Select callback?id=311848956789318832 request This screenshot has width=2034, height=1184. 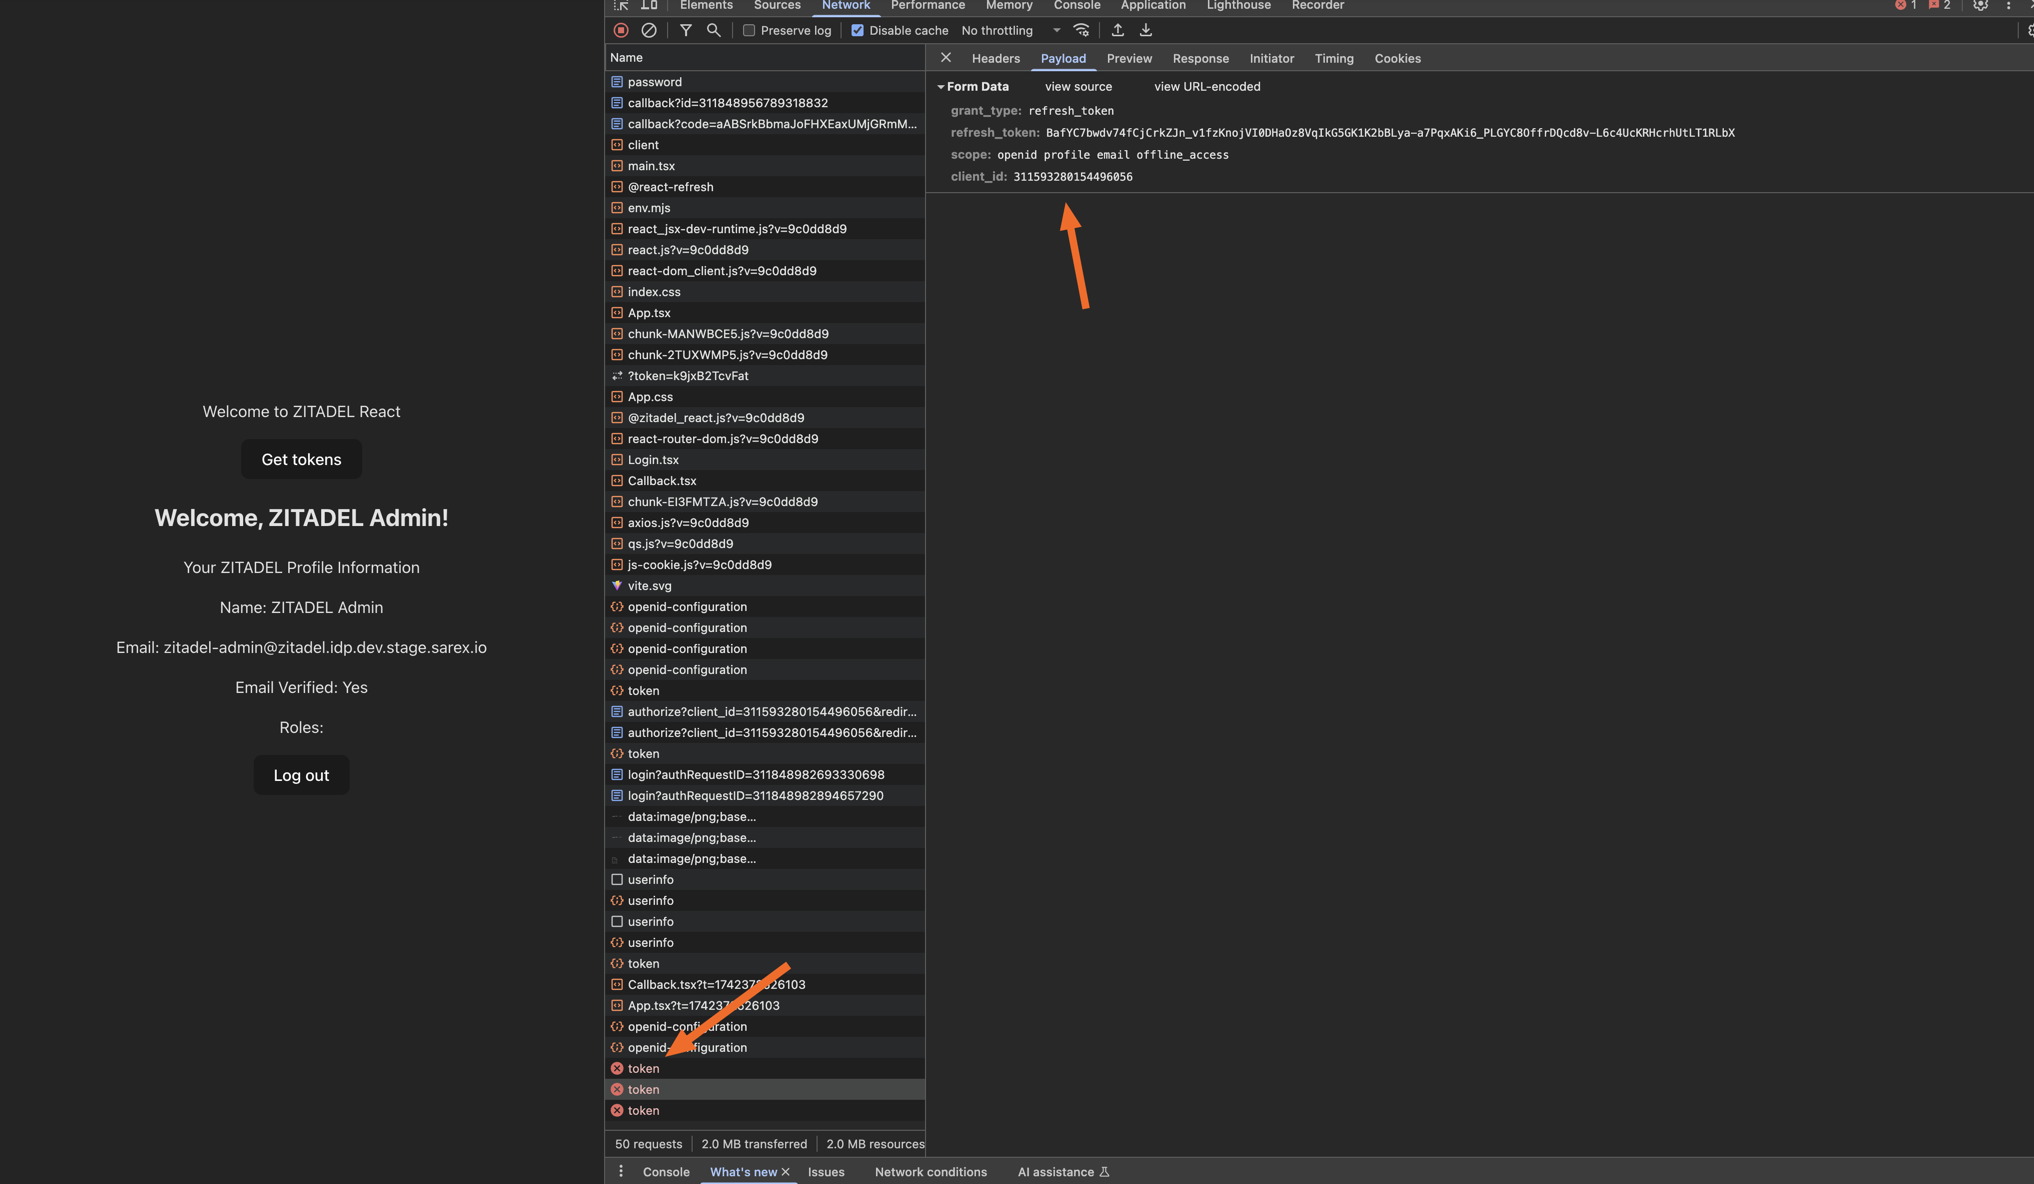click(x=765, y=103)
